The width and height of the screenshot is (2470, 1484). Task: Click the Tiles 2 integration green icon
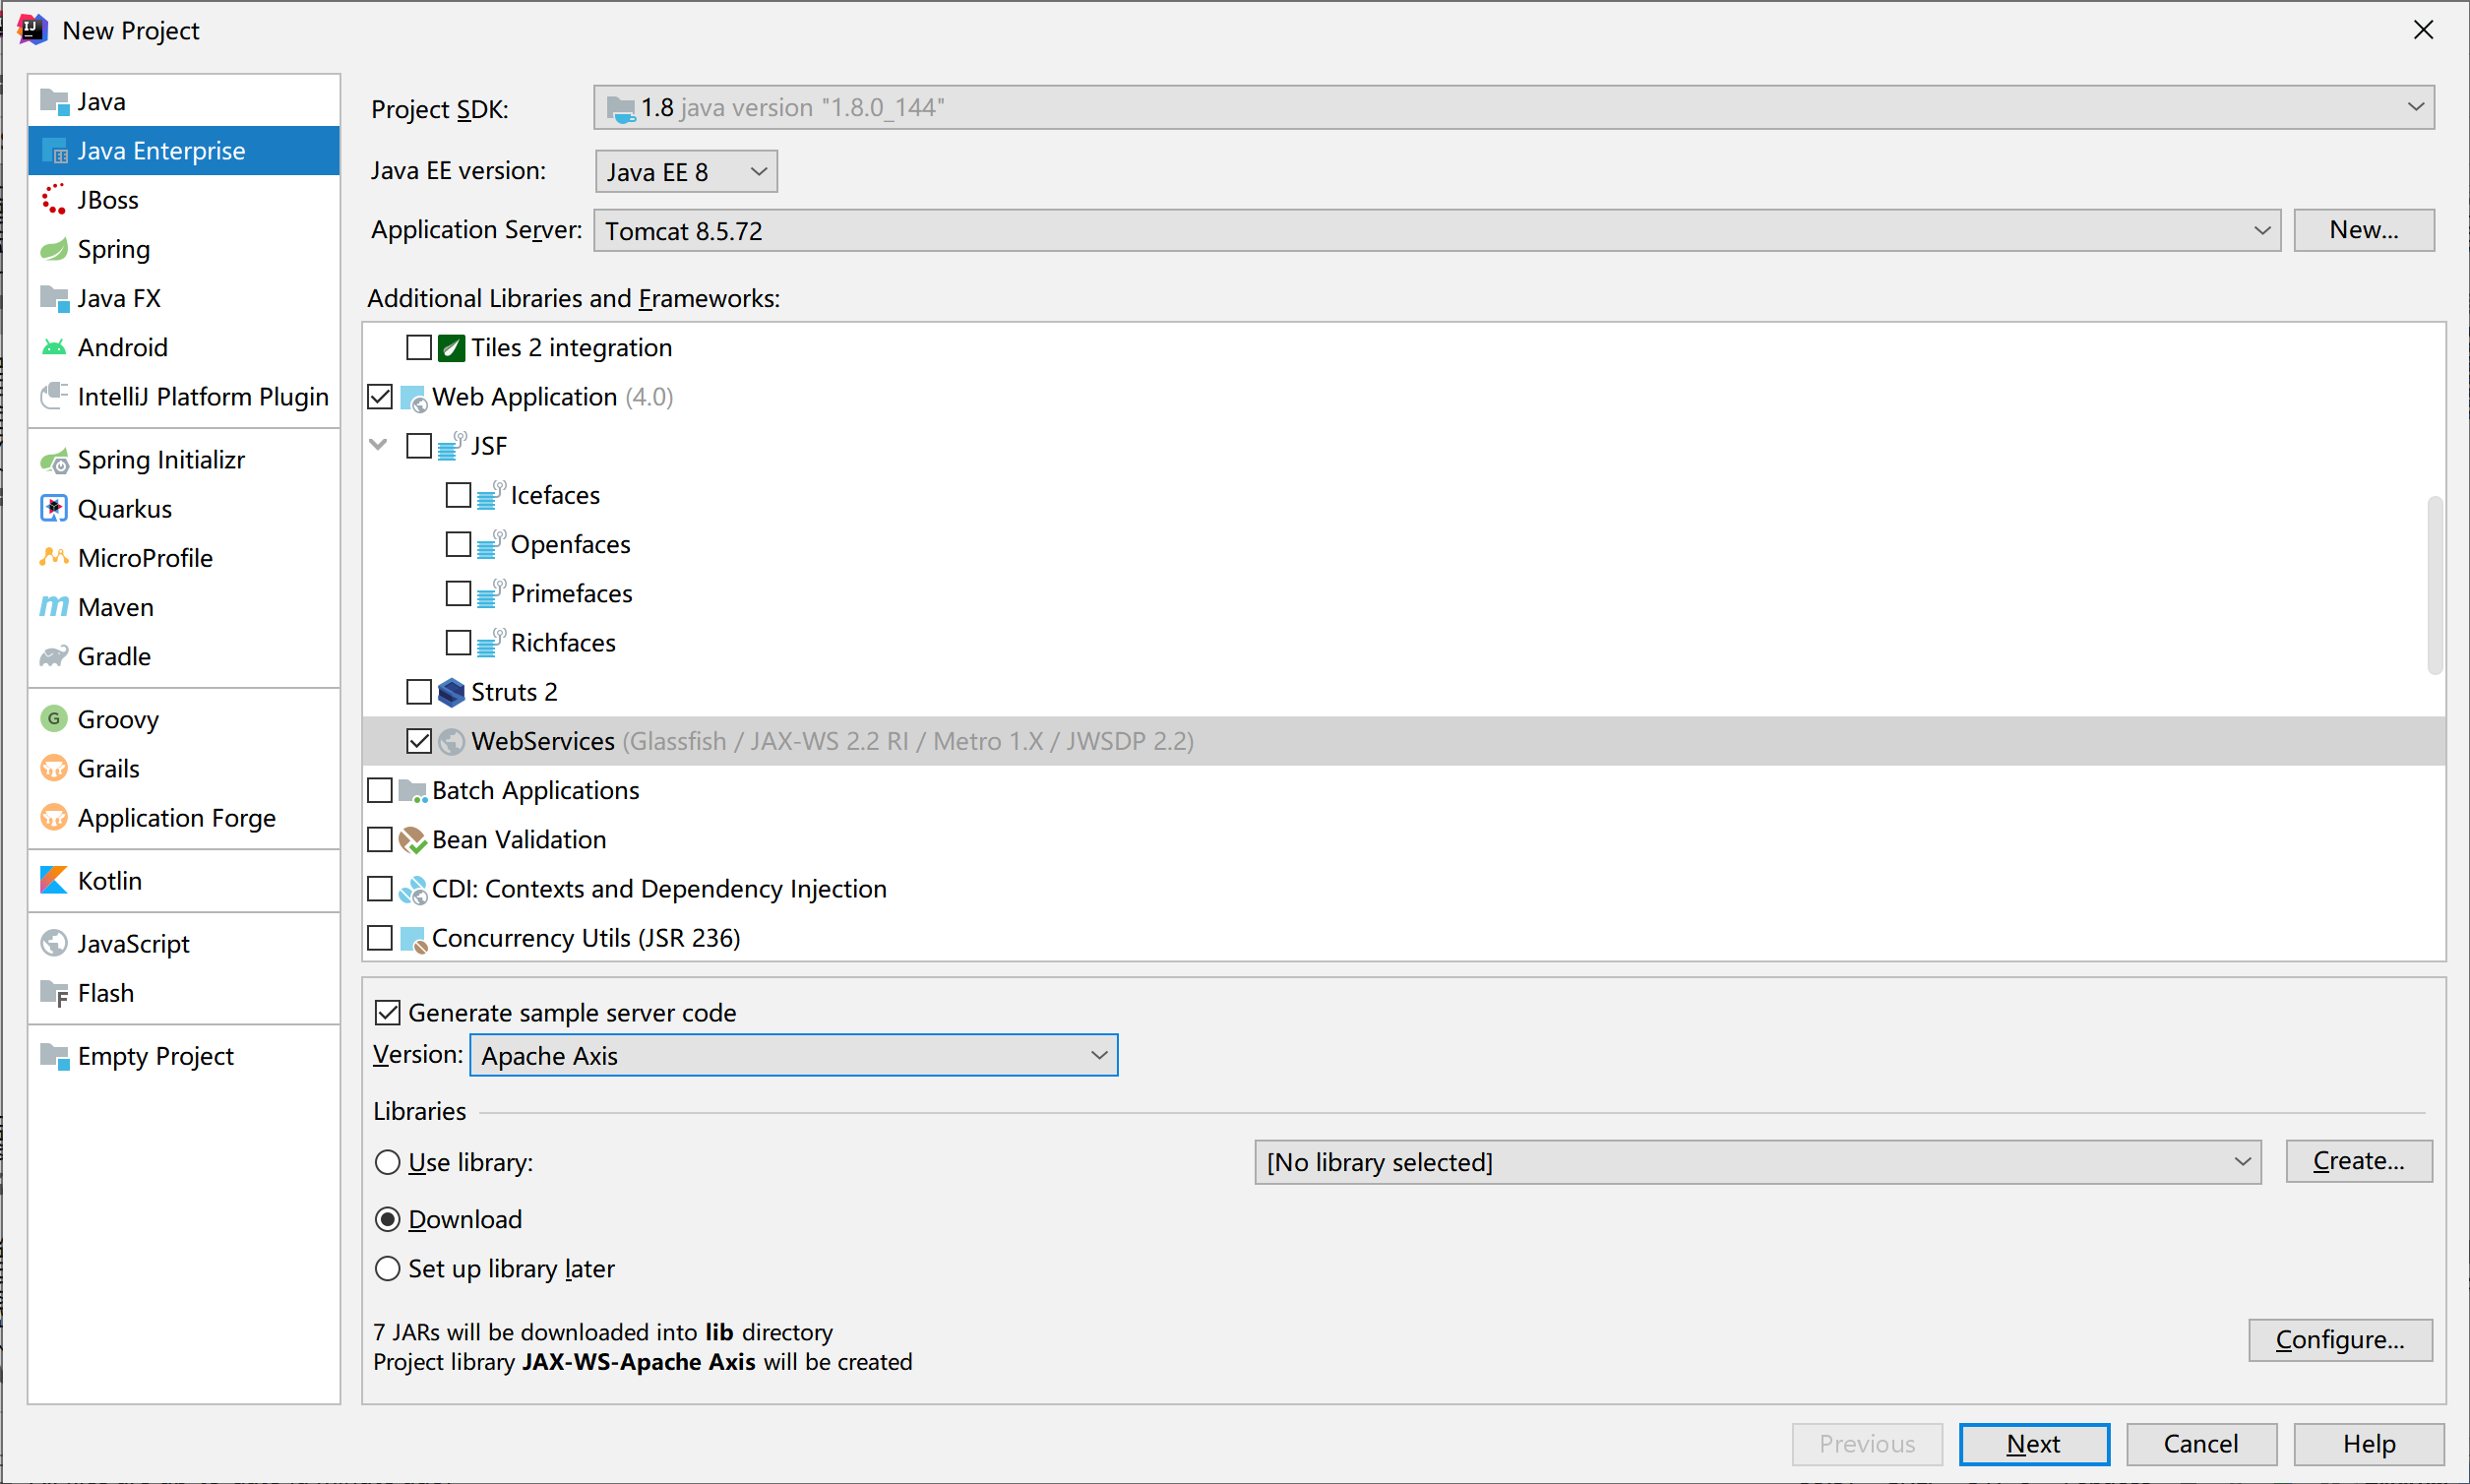click(x=452, y=348)
